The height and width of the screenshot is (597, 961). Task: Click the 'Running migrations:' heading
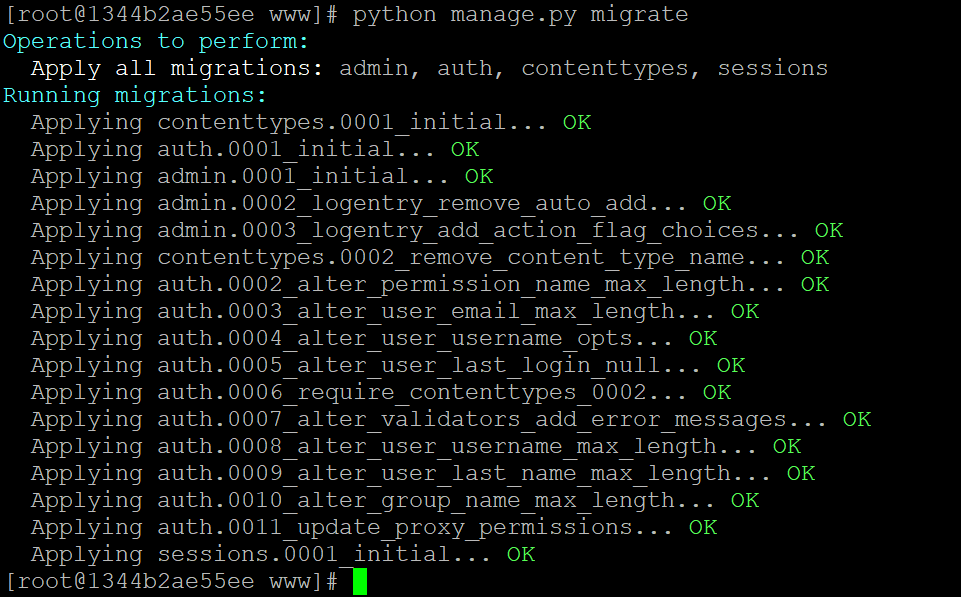click(x=135, y=95)
